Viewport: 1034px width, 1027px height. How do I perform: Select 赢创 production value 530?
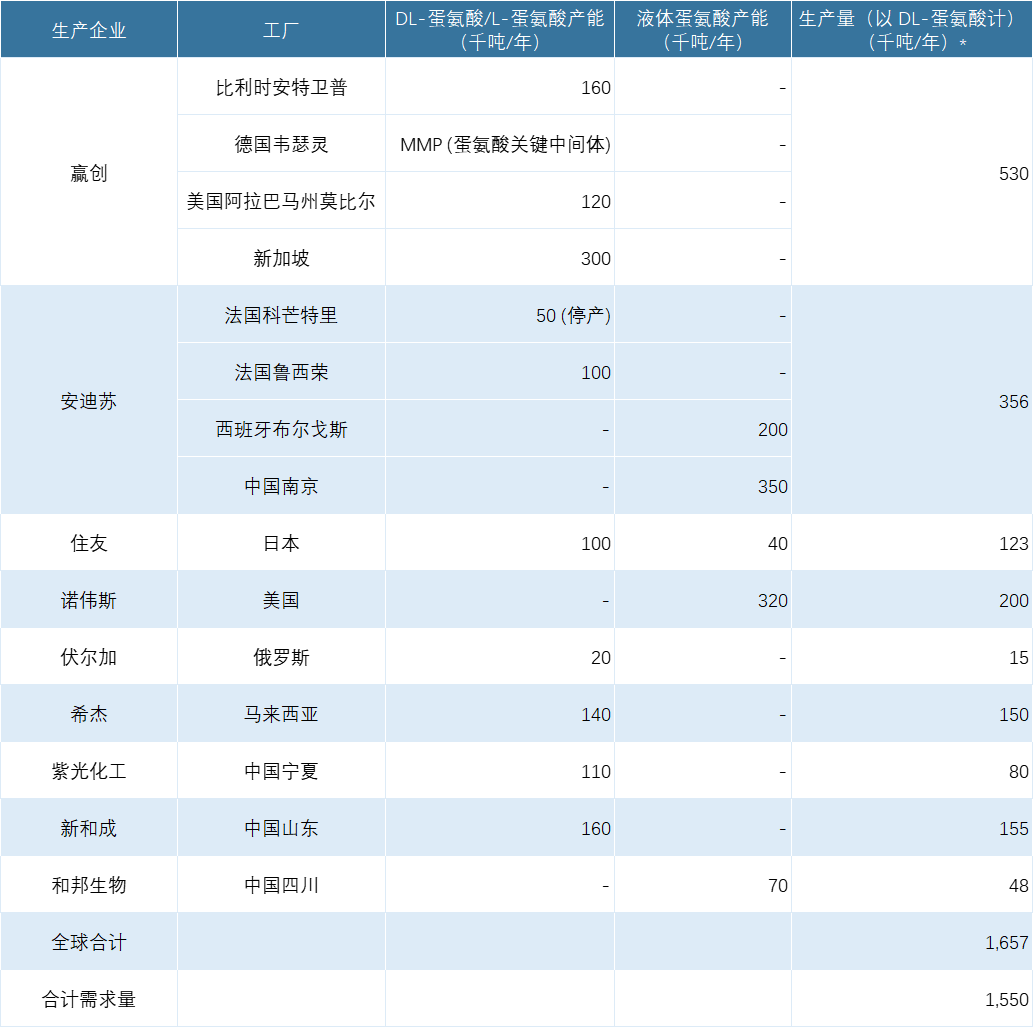[912, 172]
